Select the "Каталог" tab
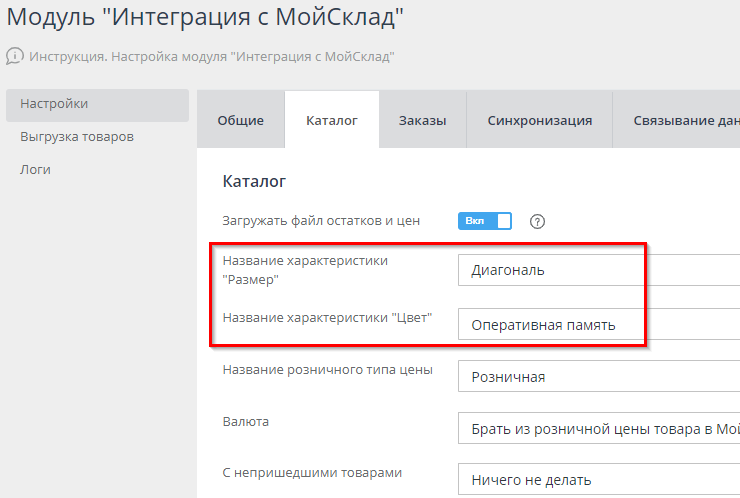The height and width of the screenshot is (498, 740). (332, 120)
